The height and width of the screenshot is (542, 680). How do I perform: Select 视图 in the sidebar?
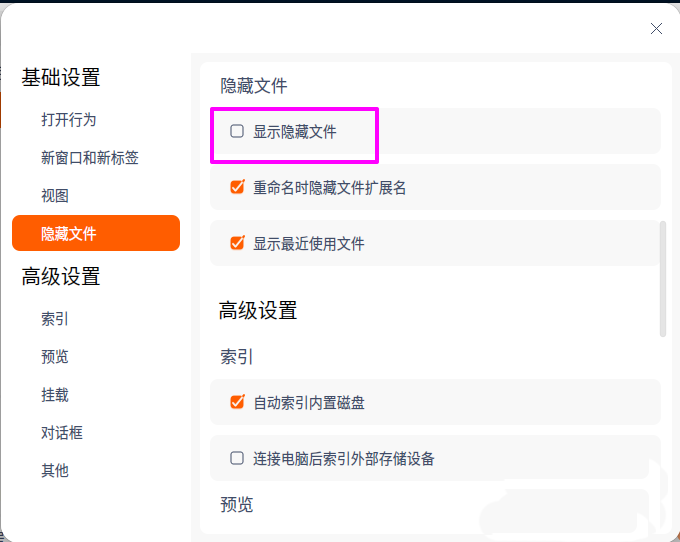pyautogui.click(x=55, y=195)
